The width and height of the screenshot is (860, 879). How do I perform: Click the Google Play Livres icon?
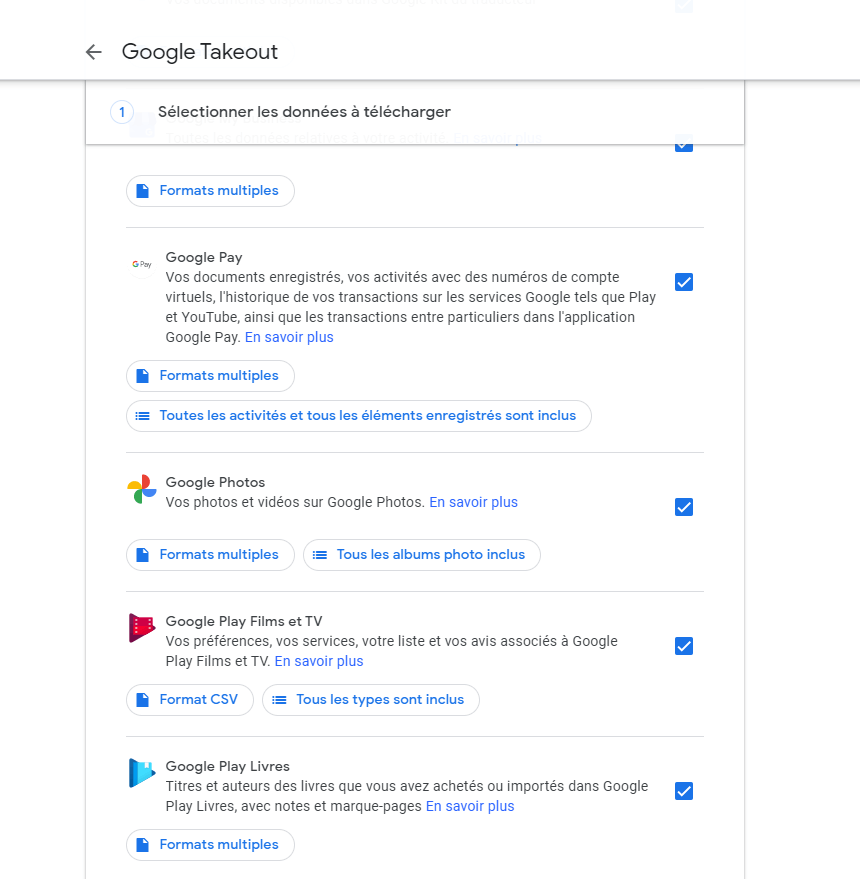coord(142,773)
